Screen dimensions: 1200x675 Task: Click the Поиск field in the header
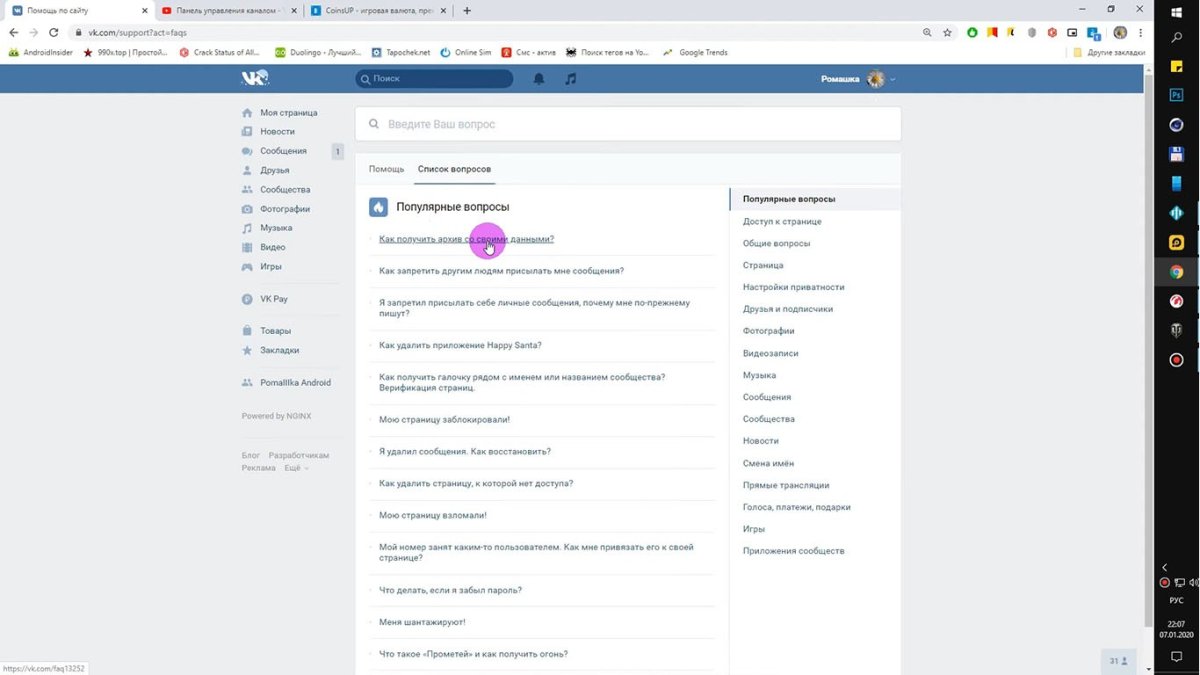pos(435,78)
